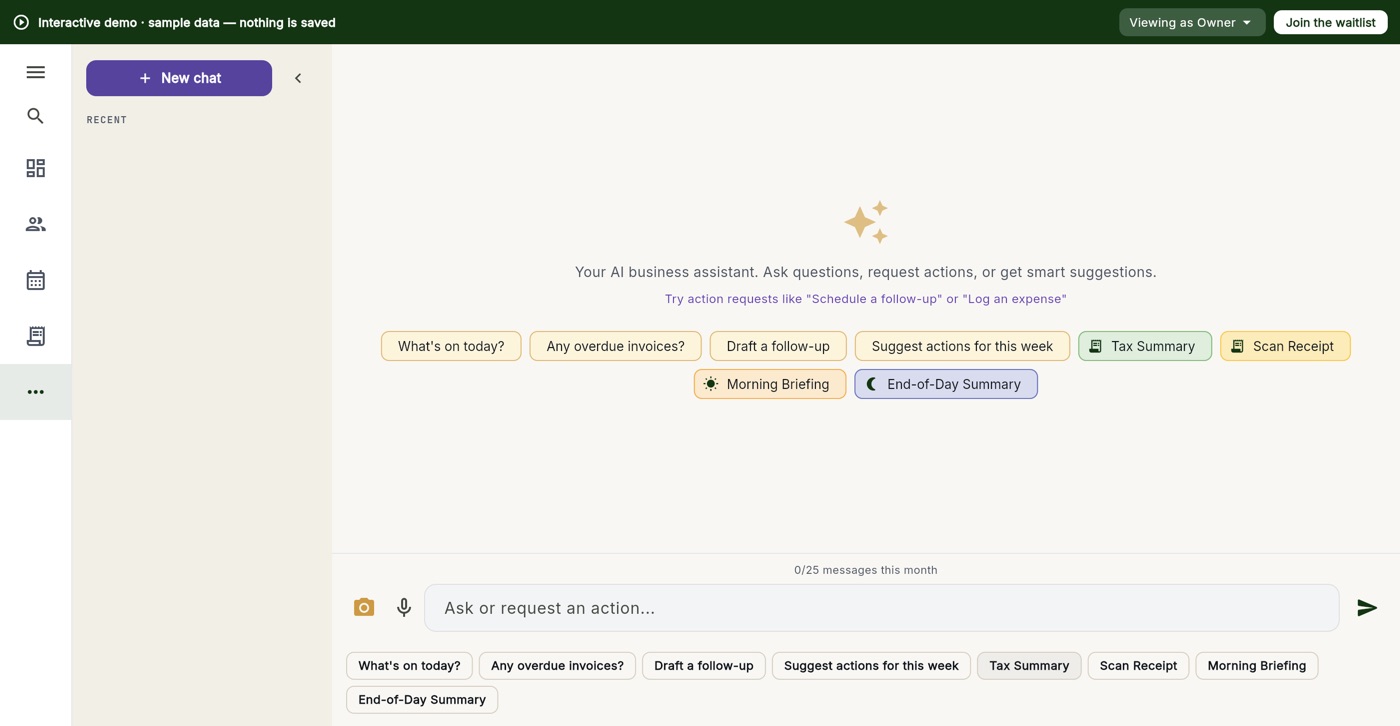1400x726 pixels.
Task: Open the calendar icon in the sidebar
Action: tap(35, 280)
